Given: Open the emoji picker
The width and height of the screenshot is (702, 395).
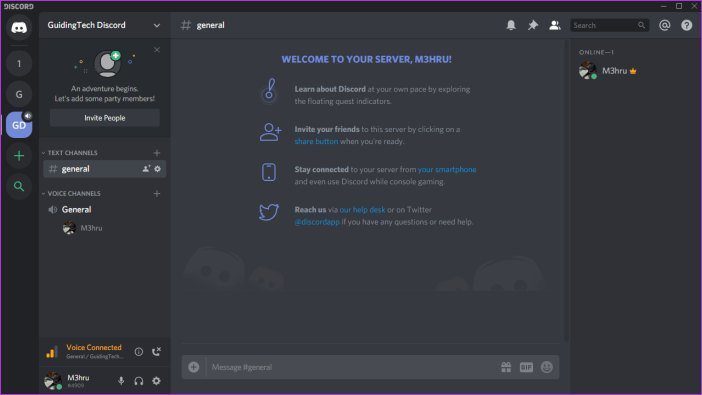Looking at the screenshot, I should click(x=547, y=367).
